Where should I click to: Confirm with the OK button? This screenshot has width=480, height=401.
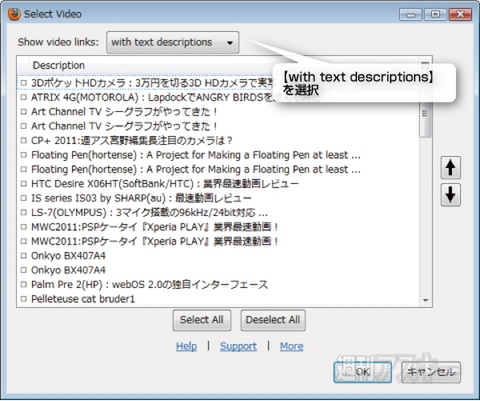click(363, 372)
